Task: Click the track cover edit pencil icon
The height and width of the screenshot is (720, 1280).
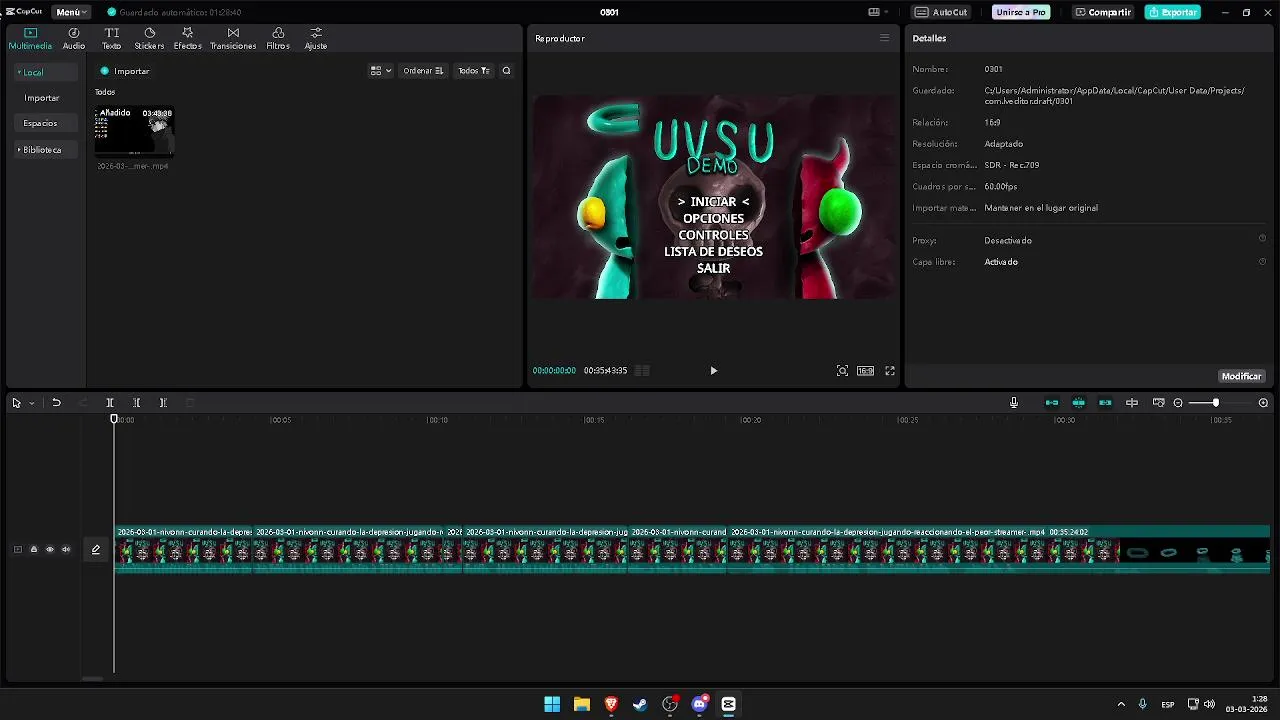Action: tap(96, 549)
